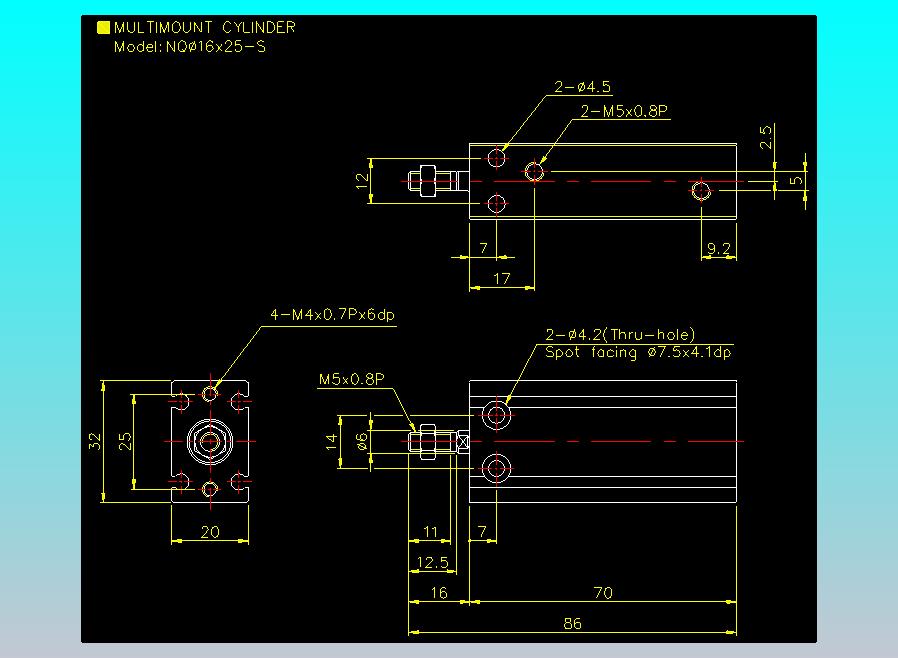Click the Model NQø16x25-S label
This screenshot has width=898, height=658.
190,47
